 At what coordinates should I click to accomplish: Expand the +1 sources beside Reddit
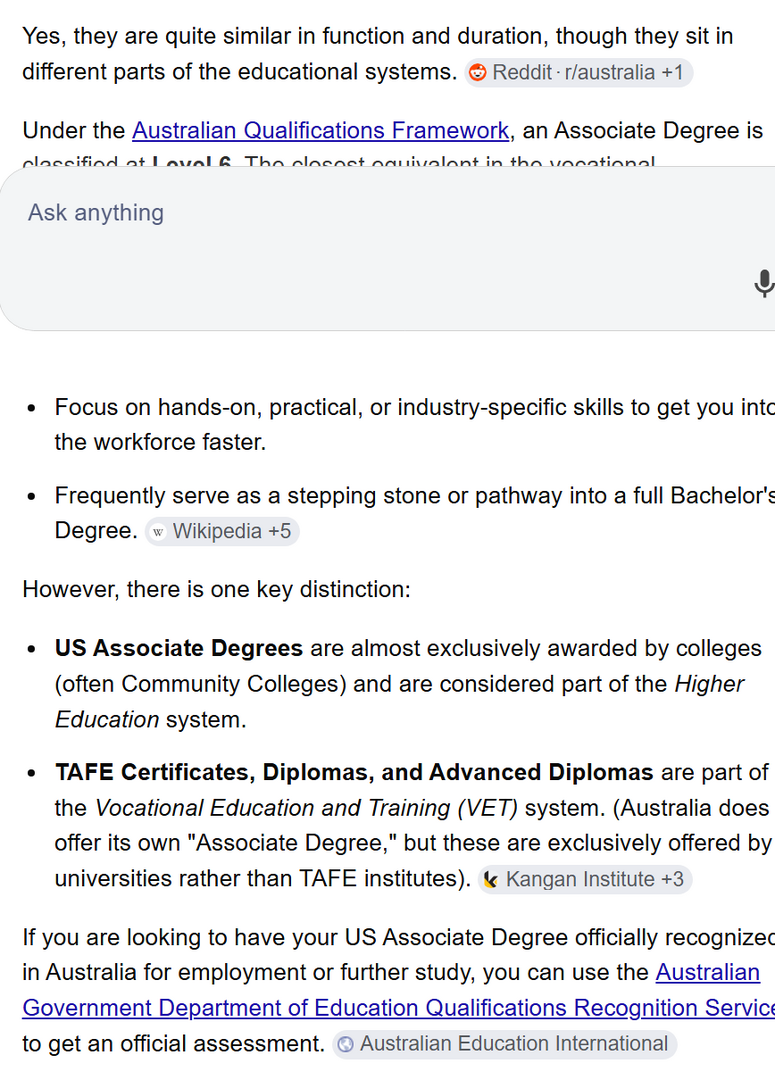(x=672, y=72)
